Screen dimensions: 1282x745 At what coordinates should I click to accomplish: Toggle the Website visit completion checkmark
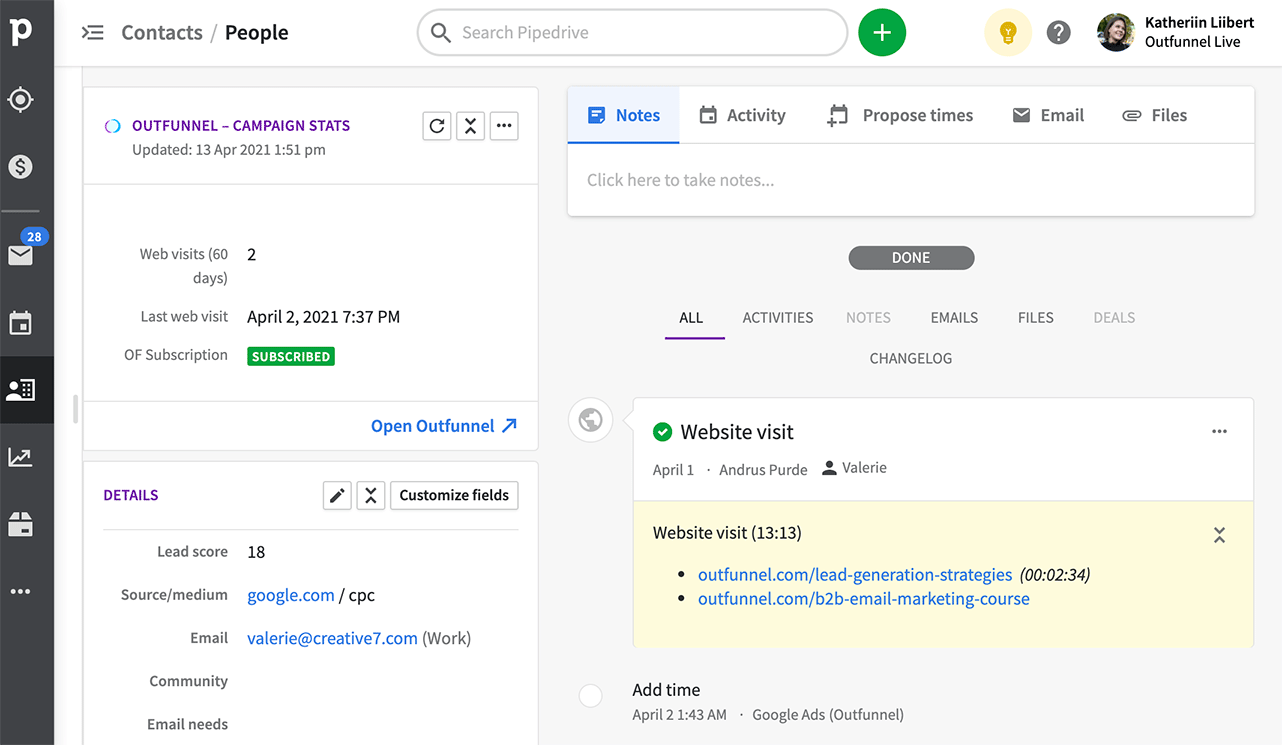662,432
